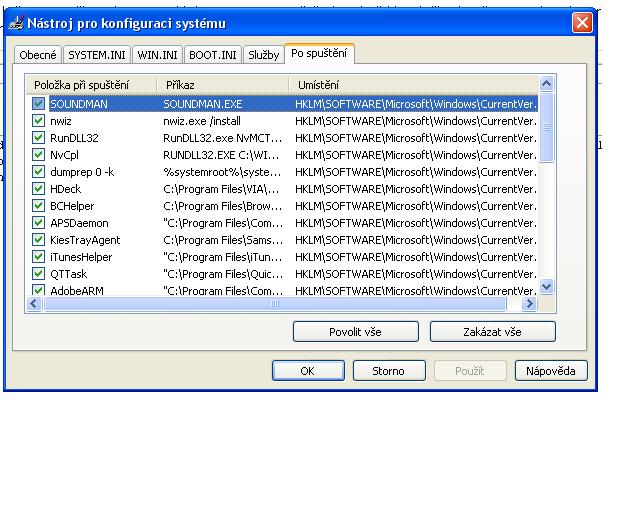Image resolution: width=640 pixels, height=512 pixels.
Task: Click the vertical scrollbar down arrow
Action: pos(547,286)
